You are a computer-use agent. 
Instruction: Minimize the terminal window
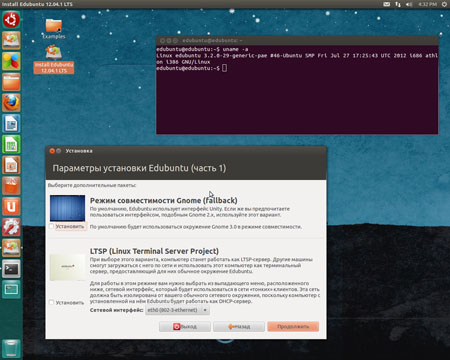[x=169, y=41]
